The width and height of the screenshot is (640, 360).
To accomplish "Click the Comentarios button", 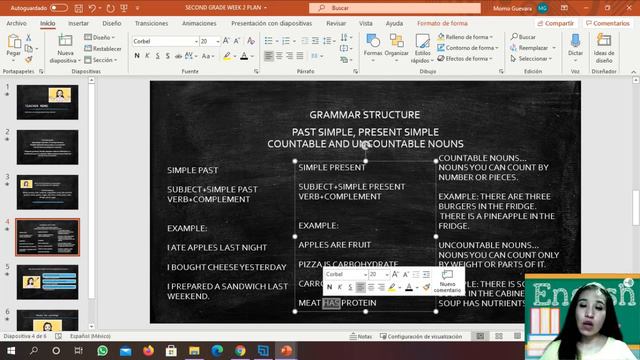I will pyautogui.click(x=608, y=24).
